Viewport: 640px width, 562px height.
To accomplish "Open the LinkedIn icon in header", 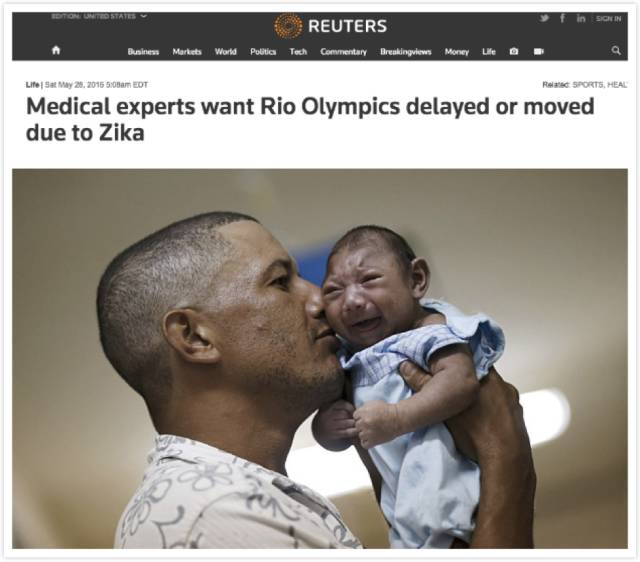I will (x=581, y=18).
